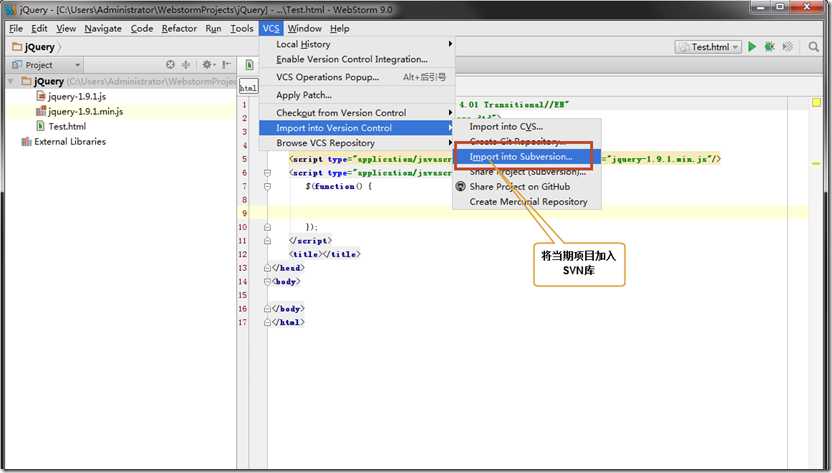Open the Help menu

340,29
